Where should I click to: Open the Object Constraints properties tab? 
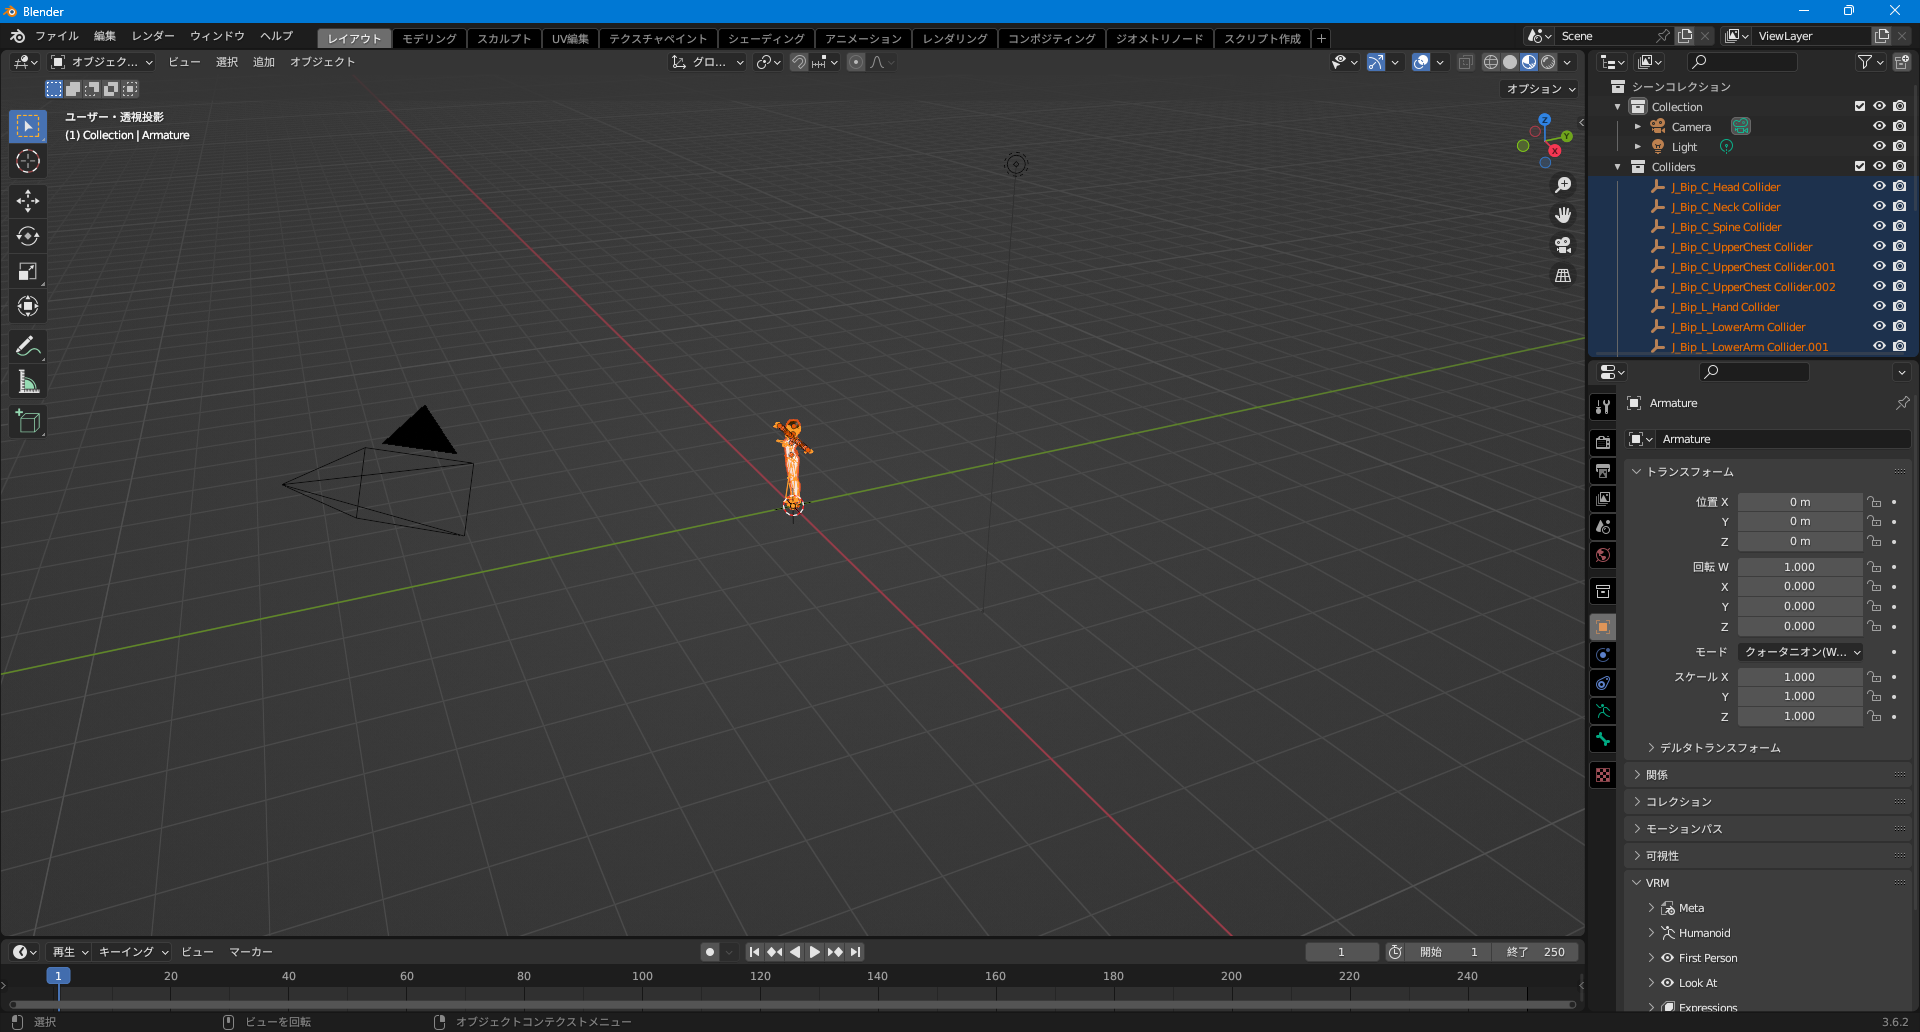click(1603, 683)
